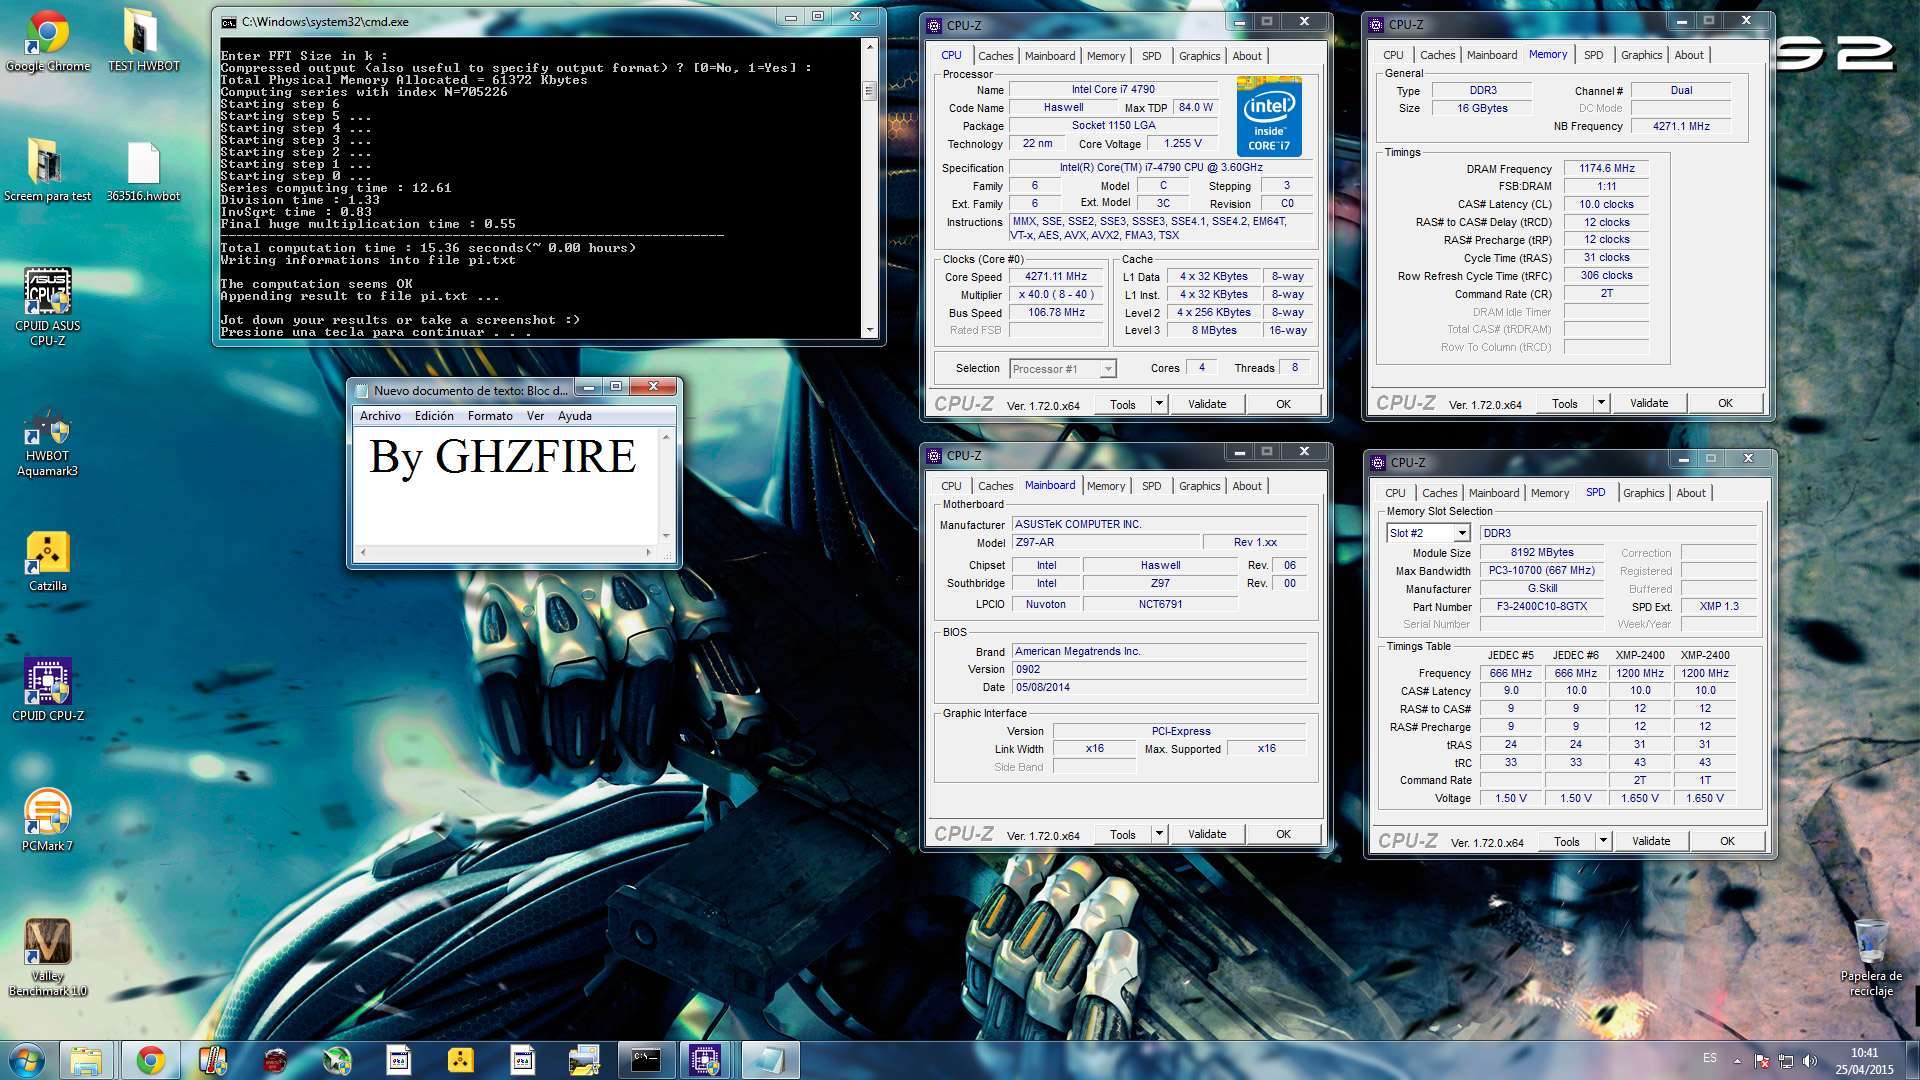Click the 'Z97-AR' motherboard model value
The width and height of the screenshot is (1920, 1080).
point(1104,542)
